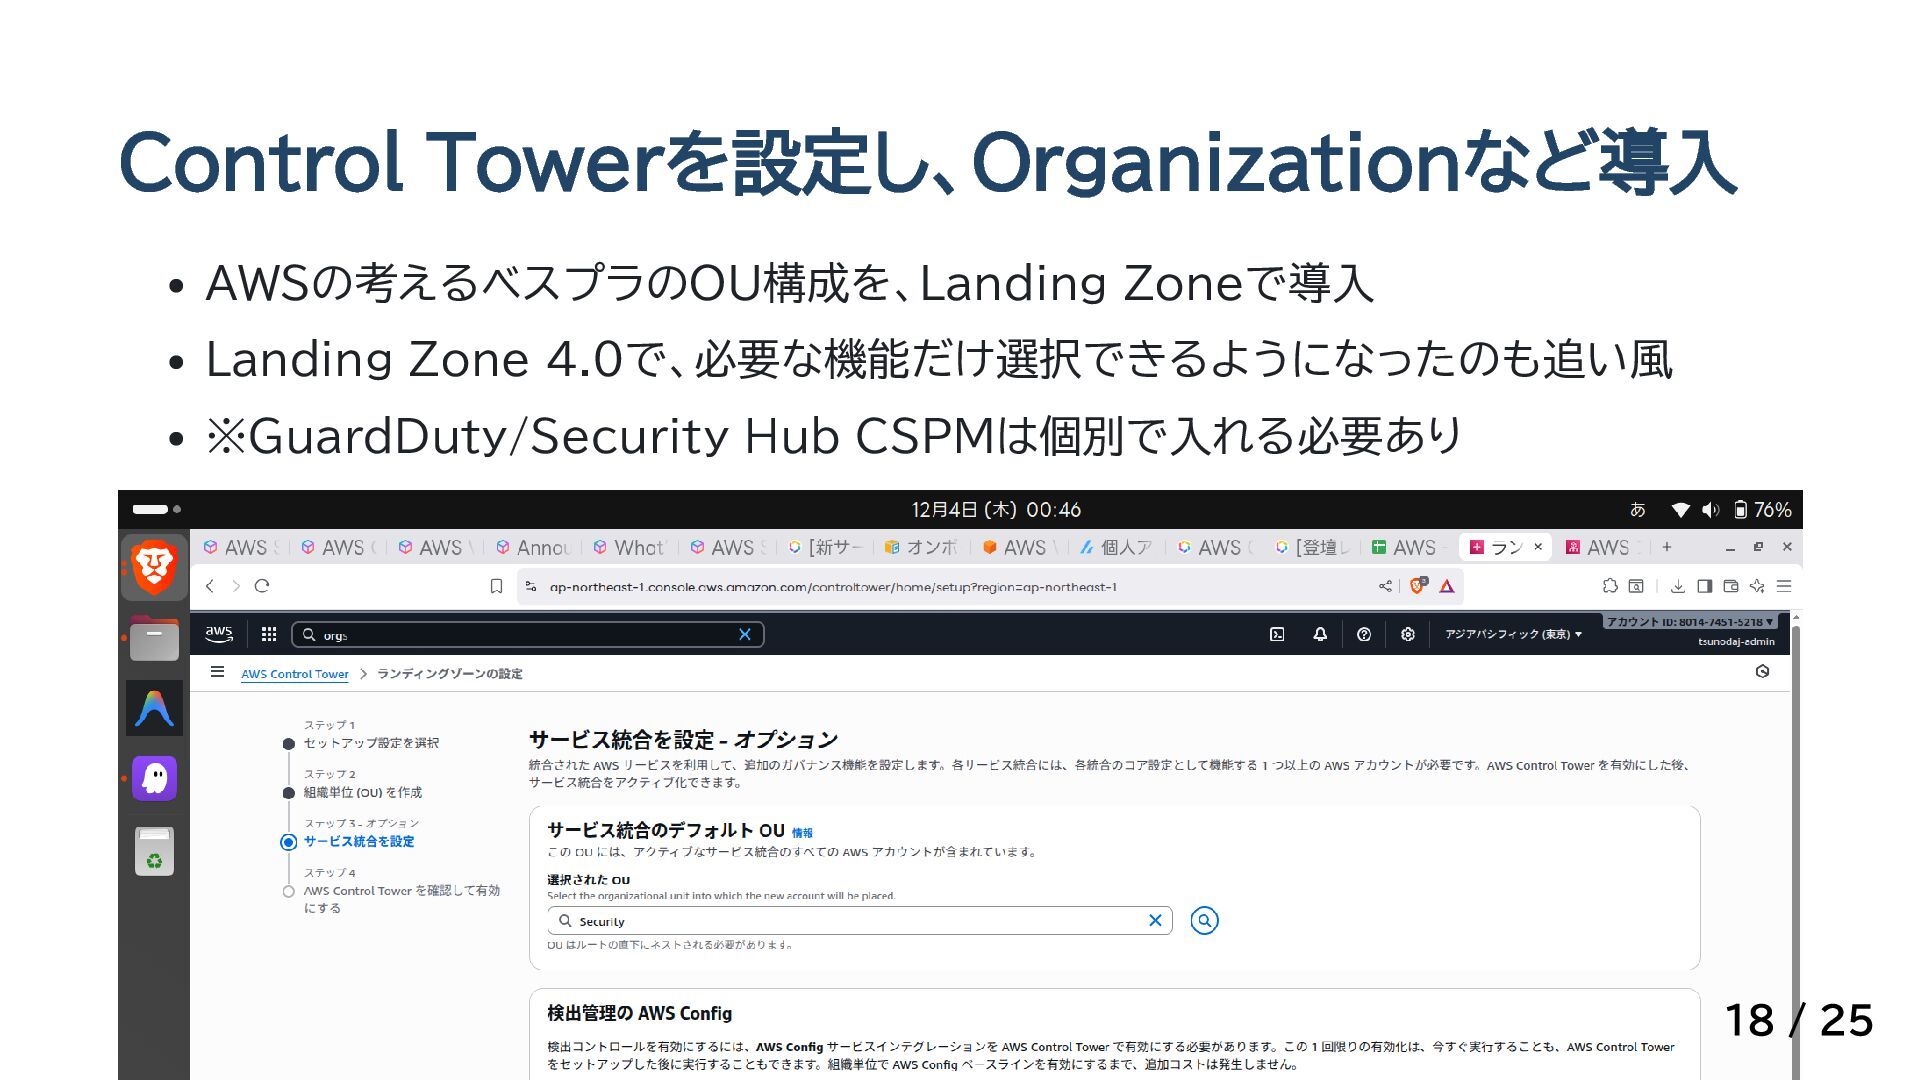Open the AWS help question-mark icon
The height and width of the screenshot is (1080, 1920).
[1363, 634]
